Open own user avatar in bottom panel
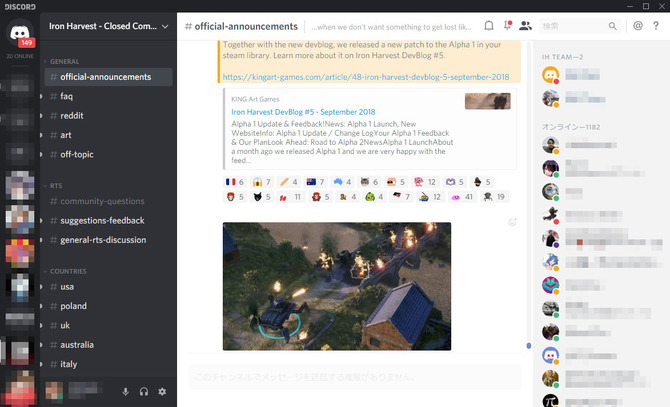Screen dimensions: 670x407 pos(54,391)
